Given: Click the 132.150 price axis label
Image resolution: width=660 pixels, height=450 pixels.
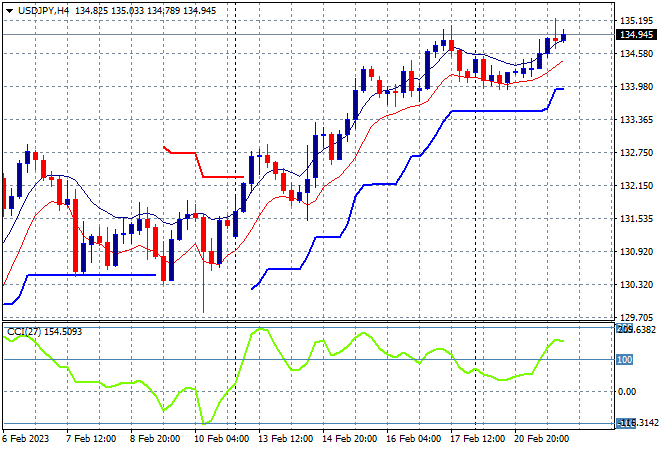Looking at the screenshot, I should point(636,186).
